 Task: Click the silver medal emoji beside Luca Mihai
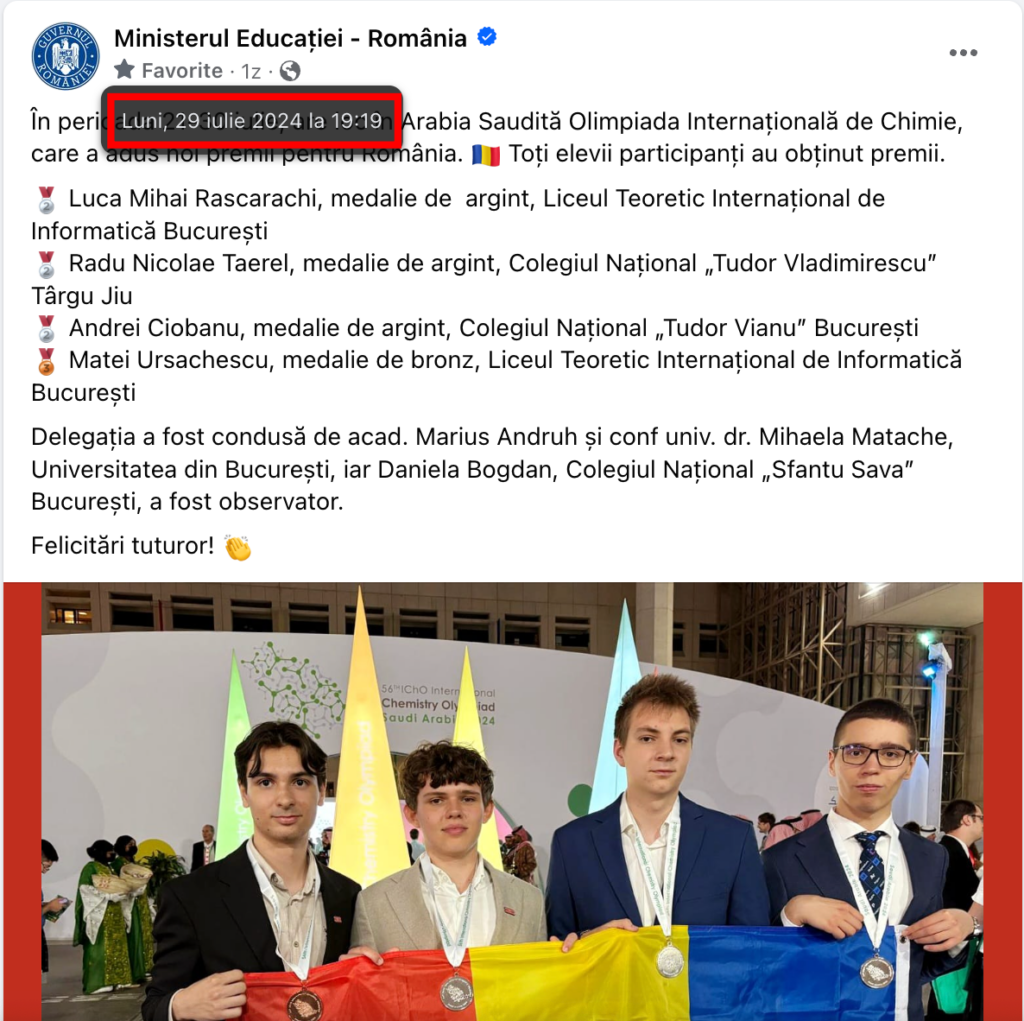coord(46,200)
